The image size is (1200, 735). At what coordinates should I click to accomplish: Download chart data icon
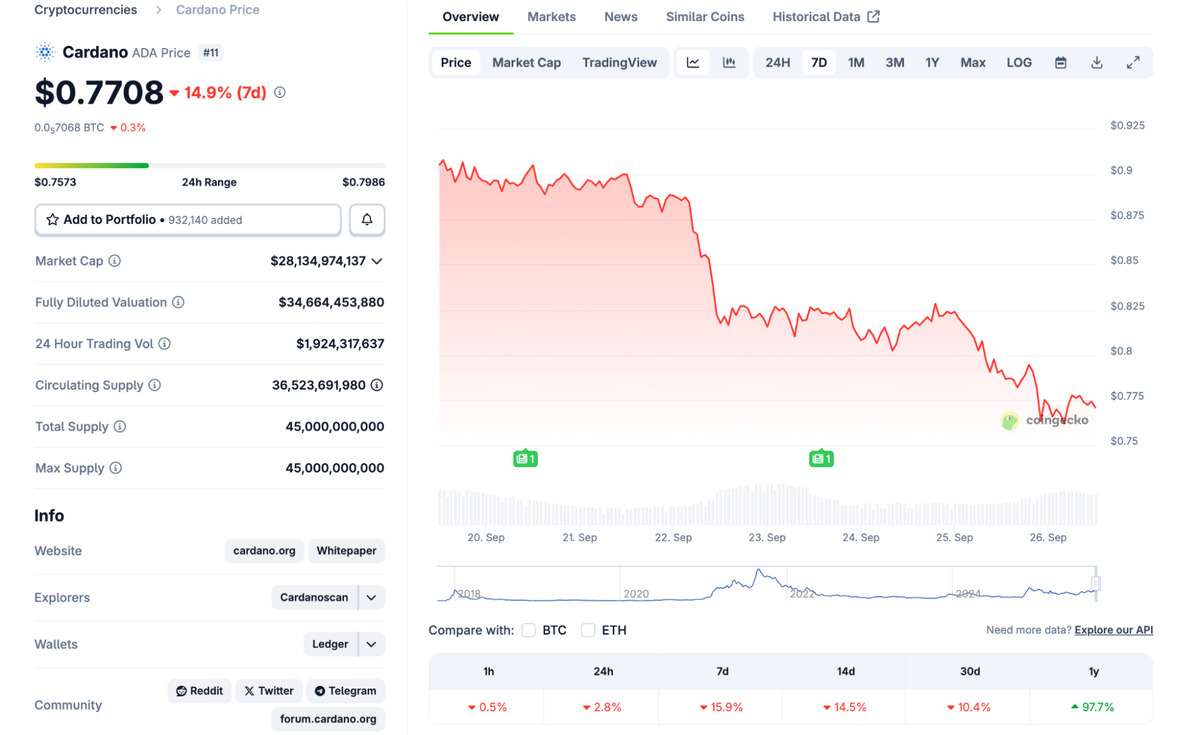pos(1097,62)
